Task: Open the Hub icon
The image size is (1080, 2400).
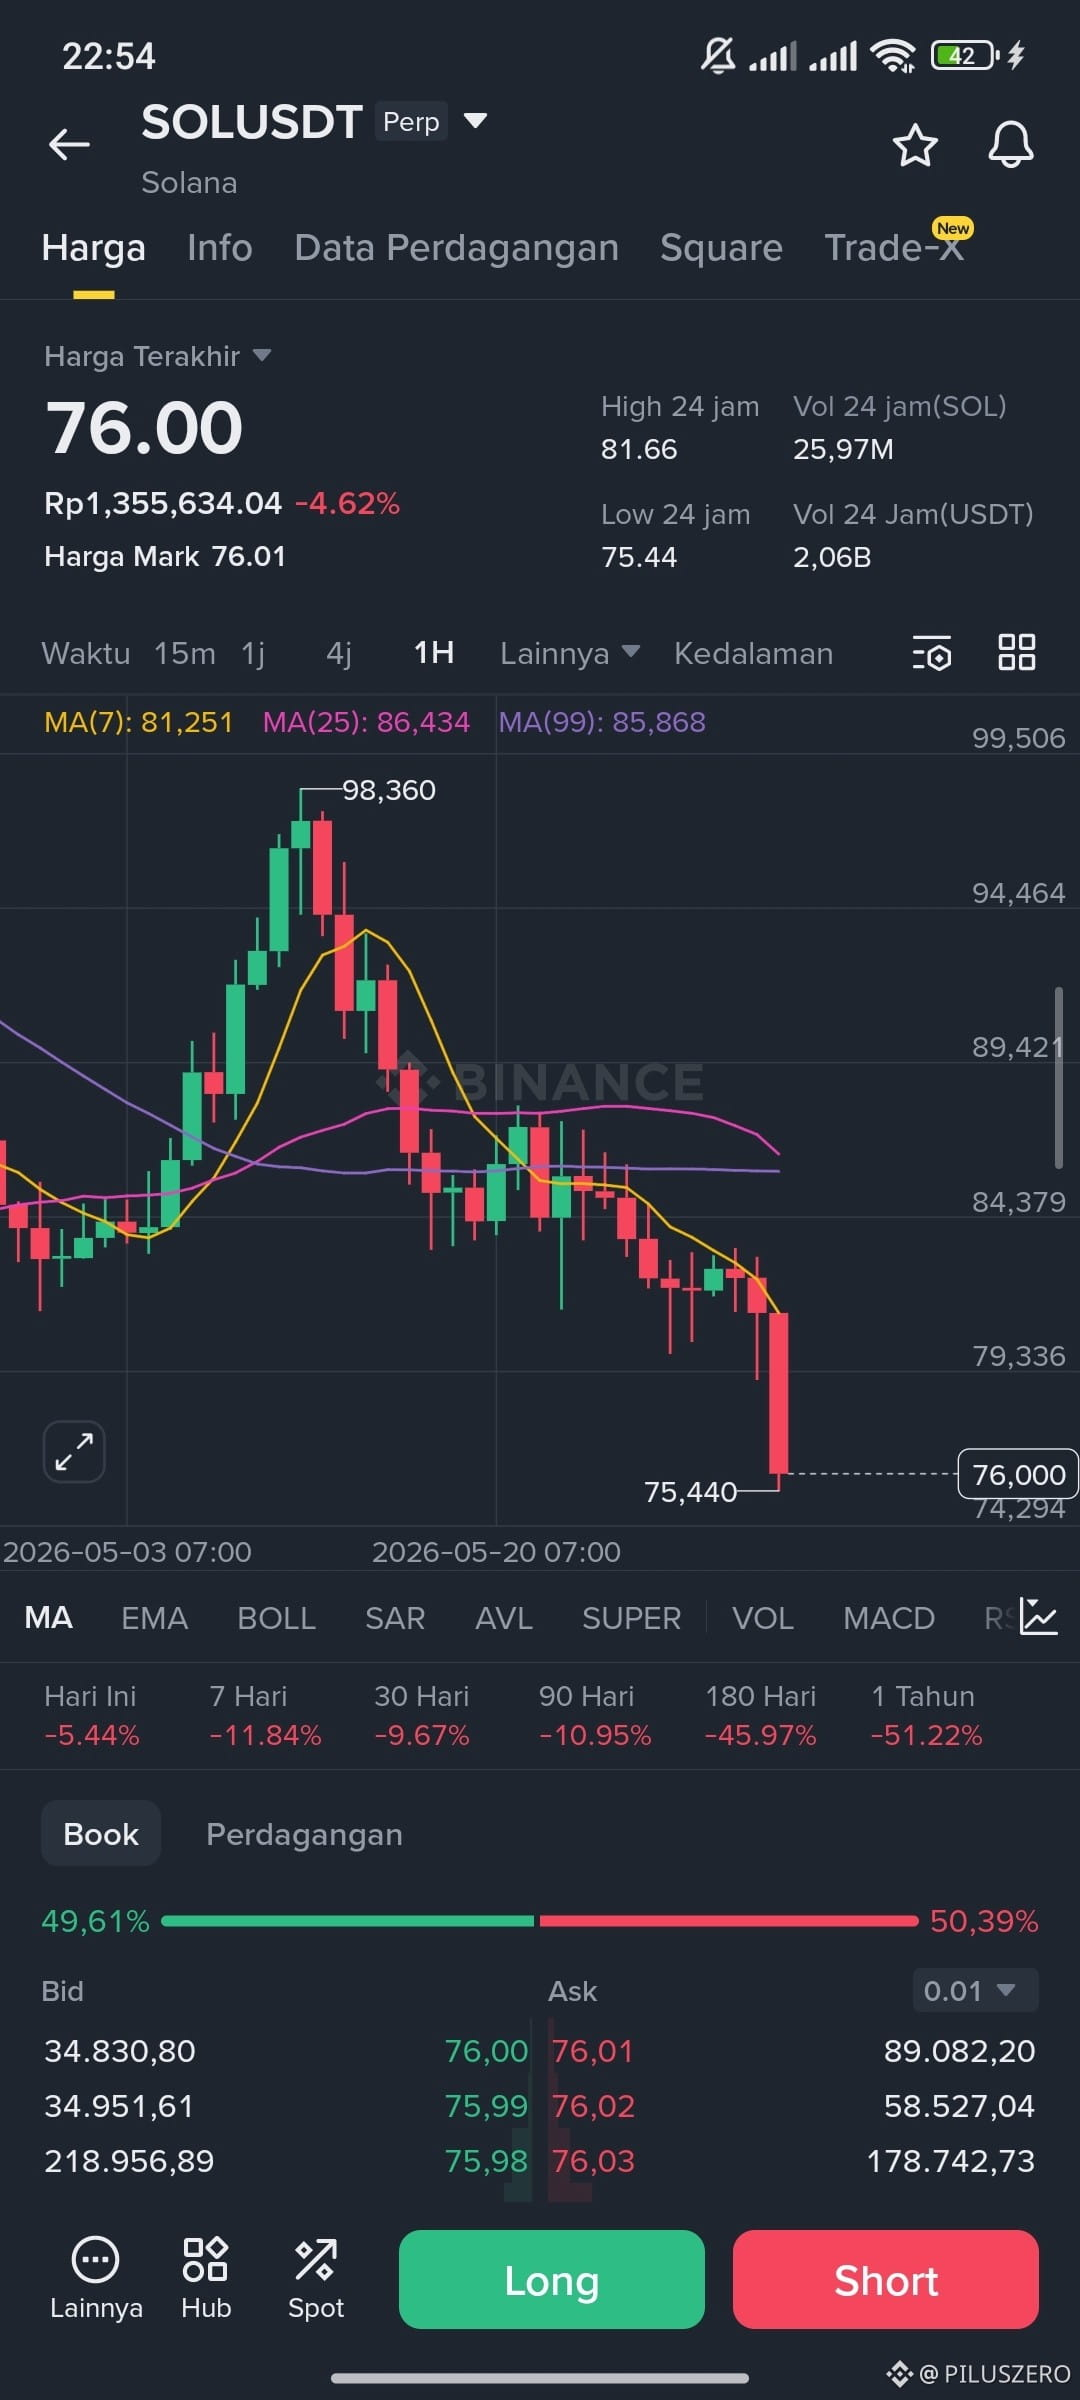Action: (206, 2279)
